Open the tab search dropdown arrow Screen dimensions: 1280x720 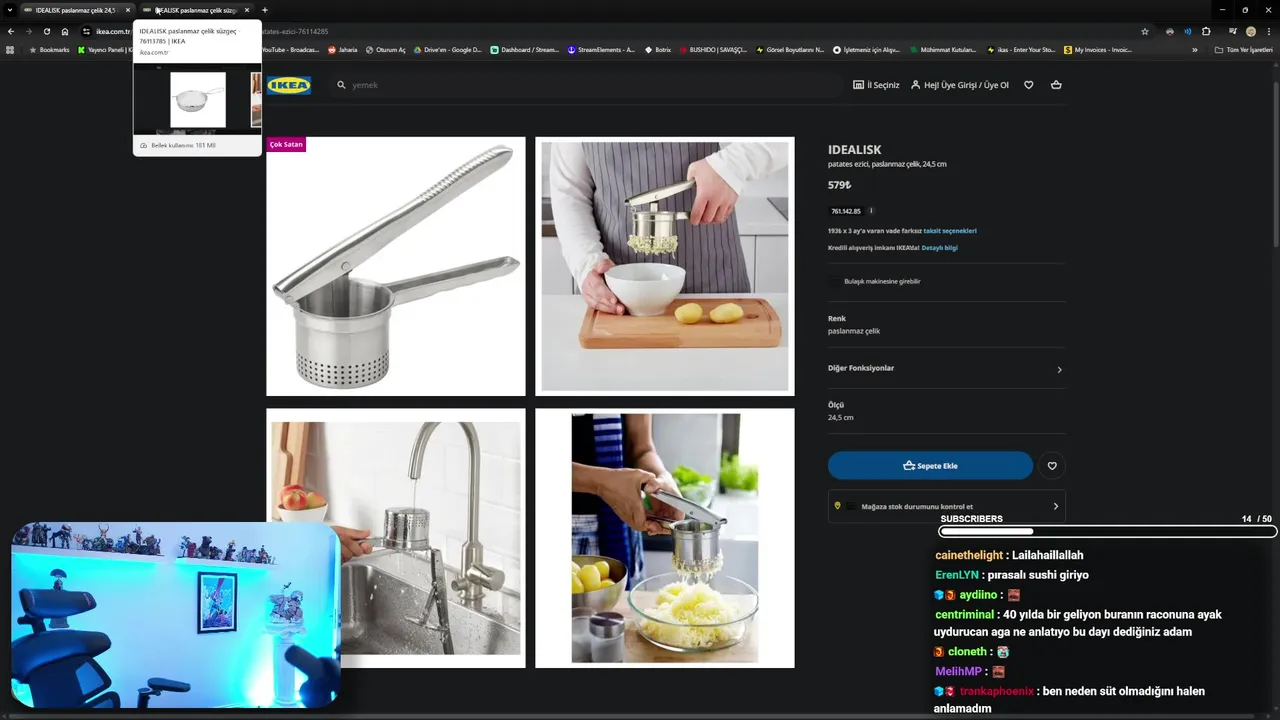pyautogui.click(x=10, y=10)
